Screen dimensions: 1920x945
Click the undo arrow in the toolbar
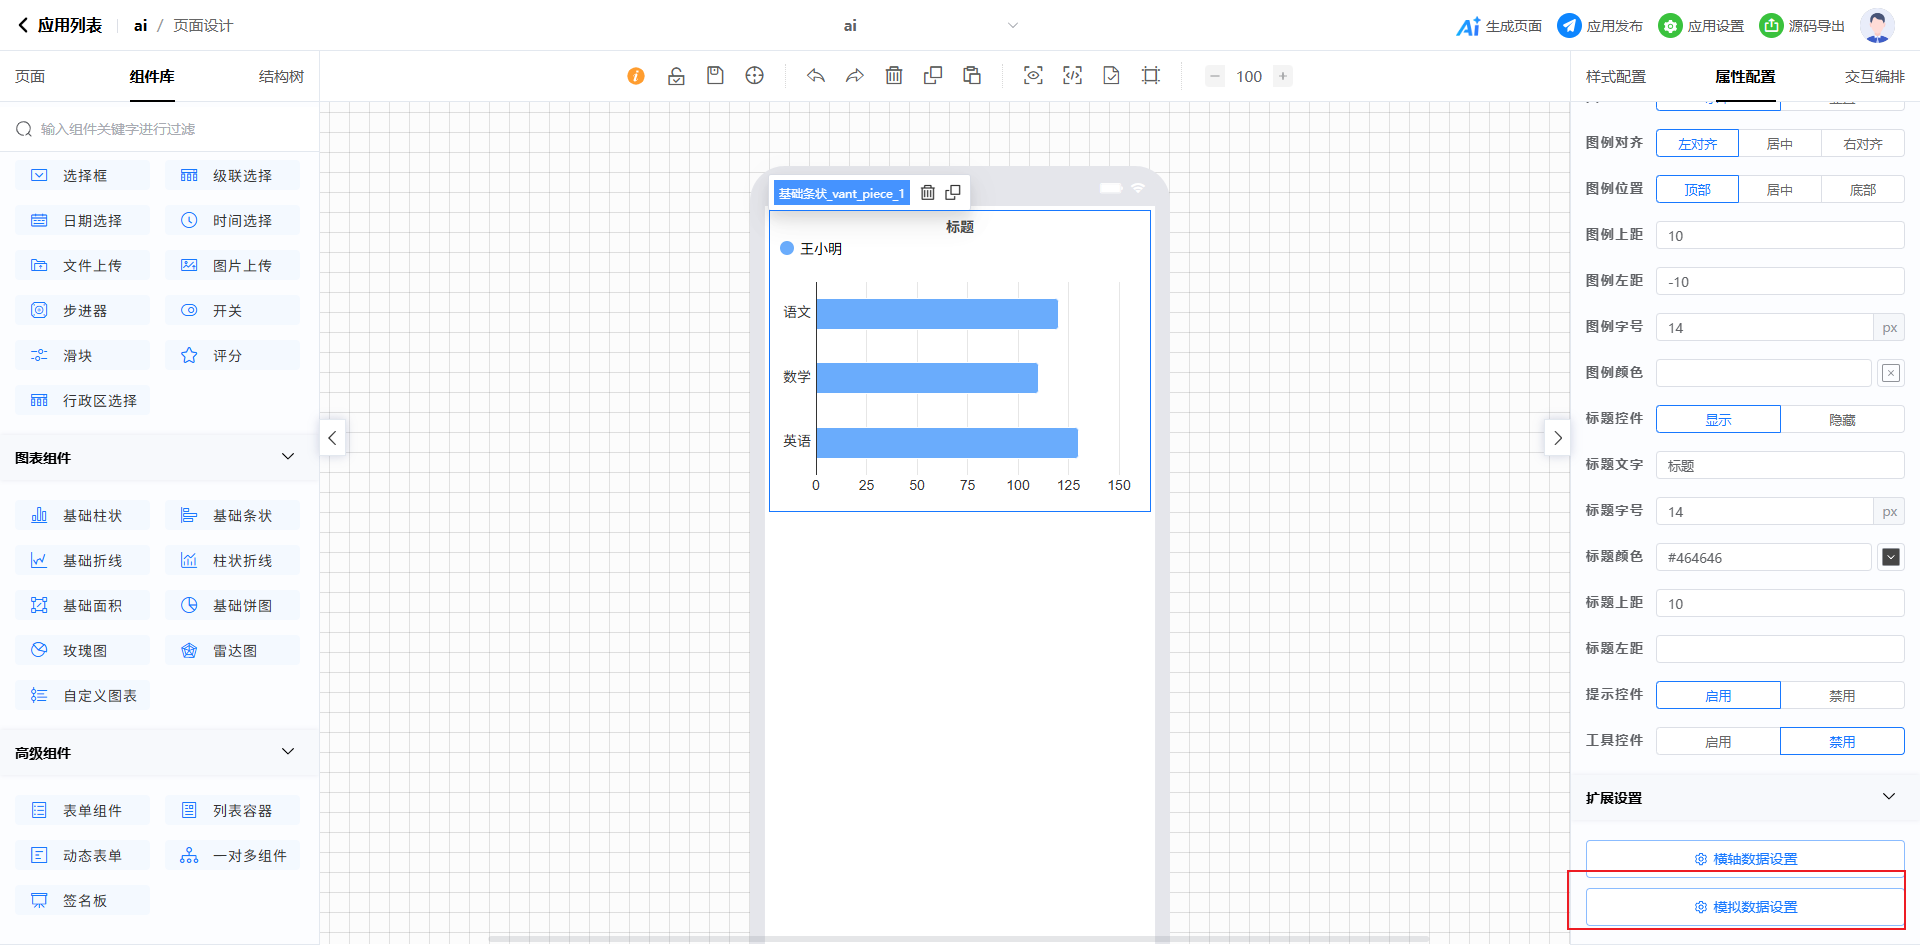click(x=816, y=76)
